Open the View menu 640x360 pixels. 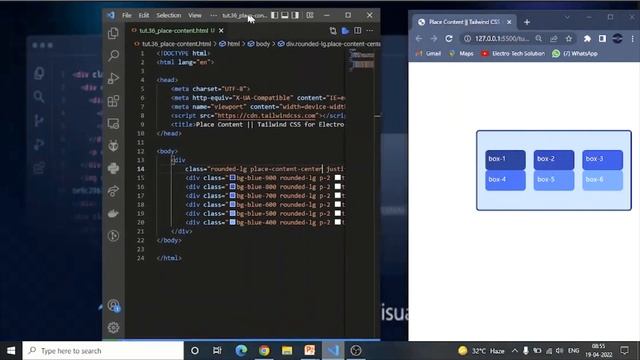pyautogui.click(x=195, y=15)
